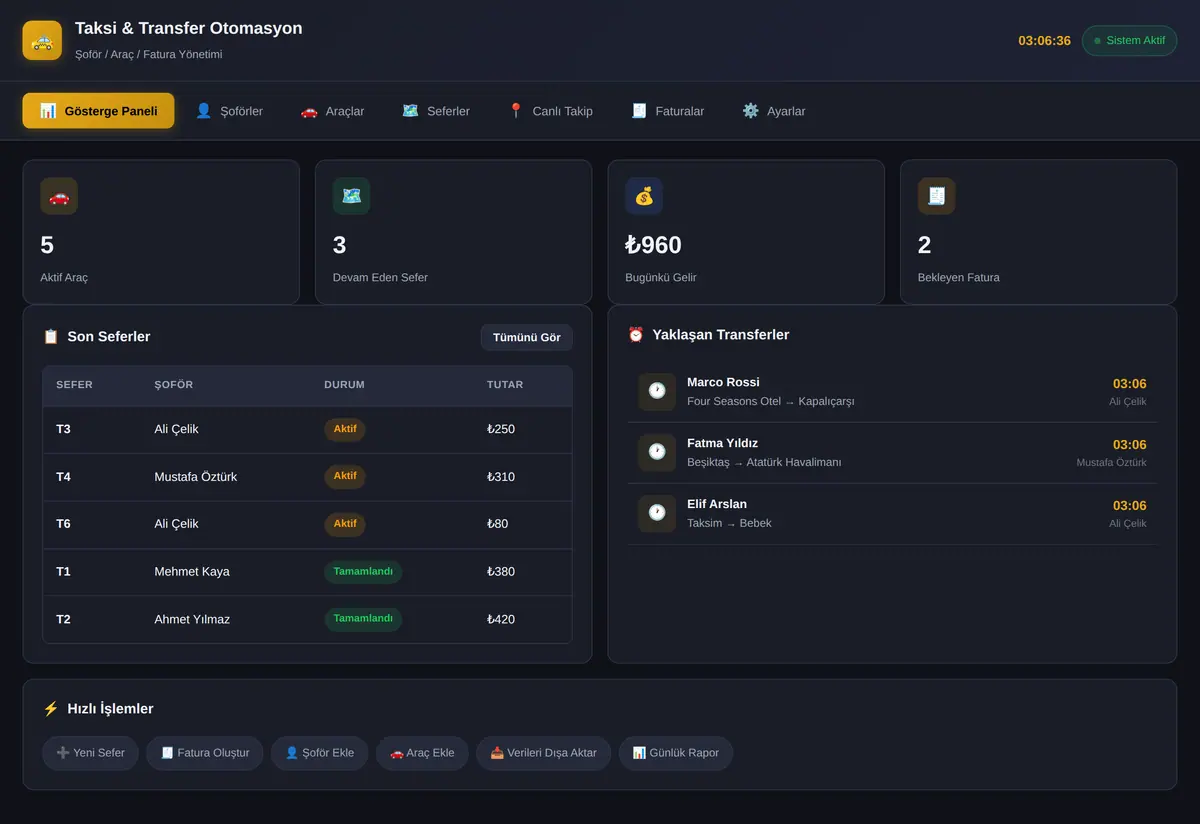Click the Taksim → Bebek route text

tap(729, 523)
